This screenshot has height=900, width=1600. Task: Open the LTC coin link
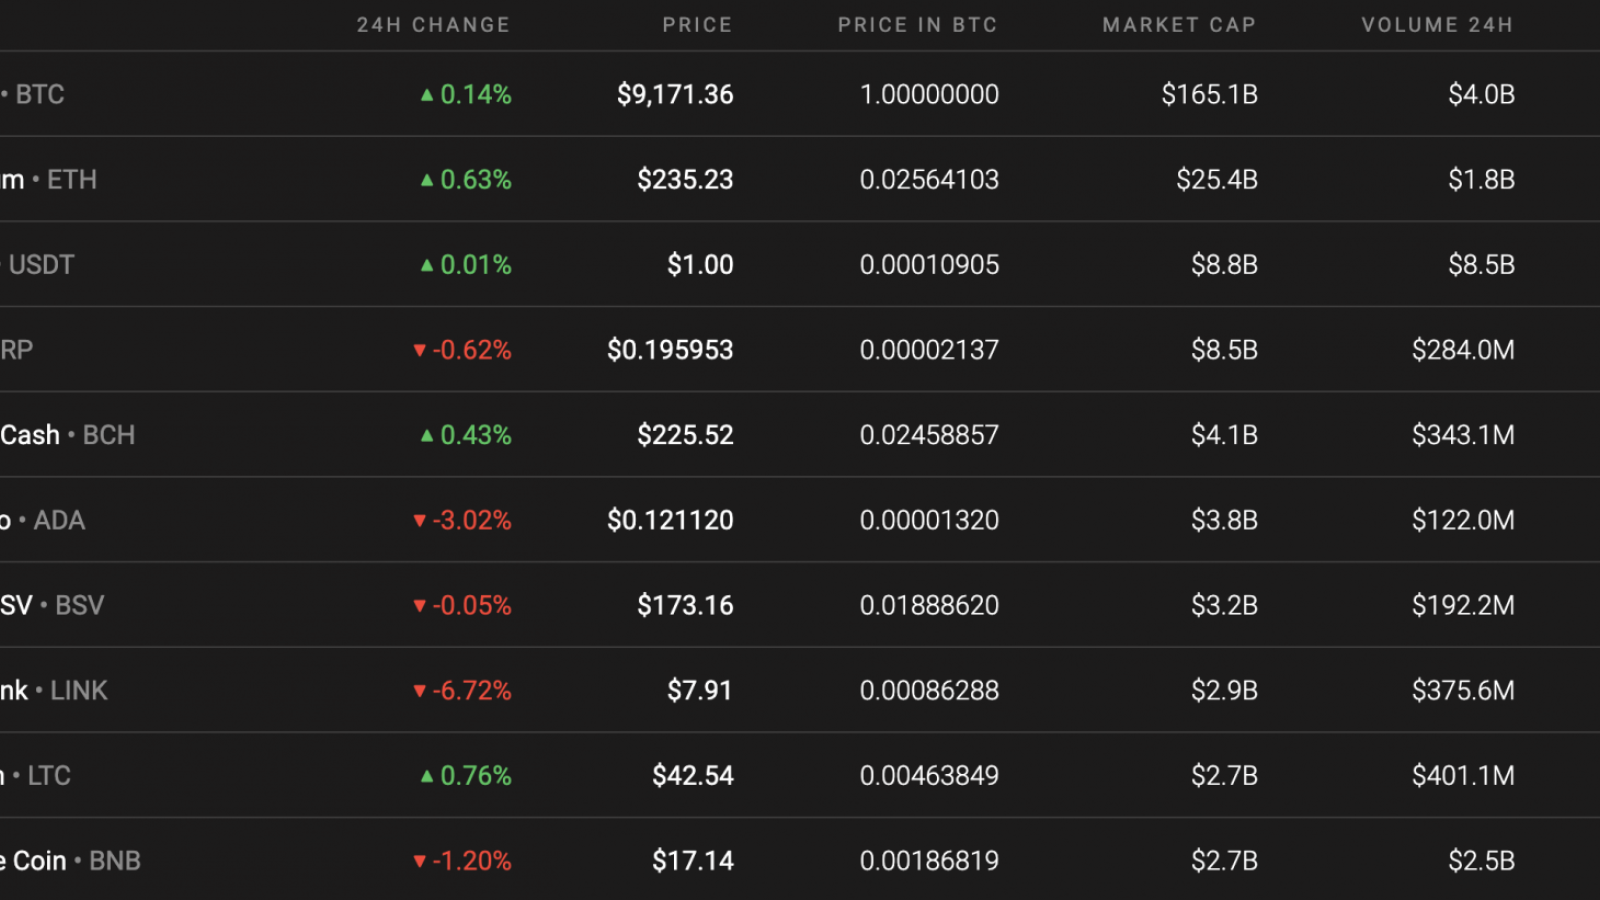click(x=49, y=775)
